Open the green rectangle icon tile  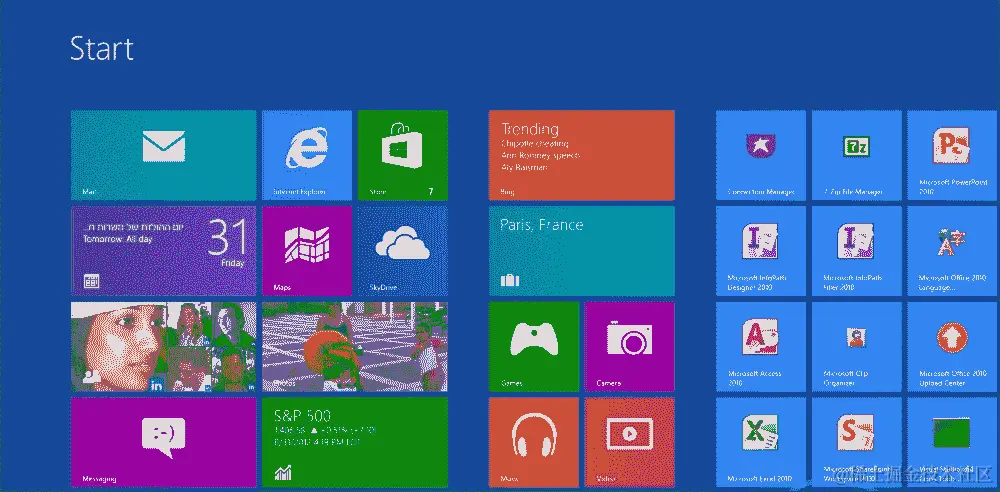[x=952, y=442]
